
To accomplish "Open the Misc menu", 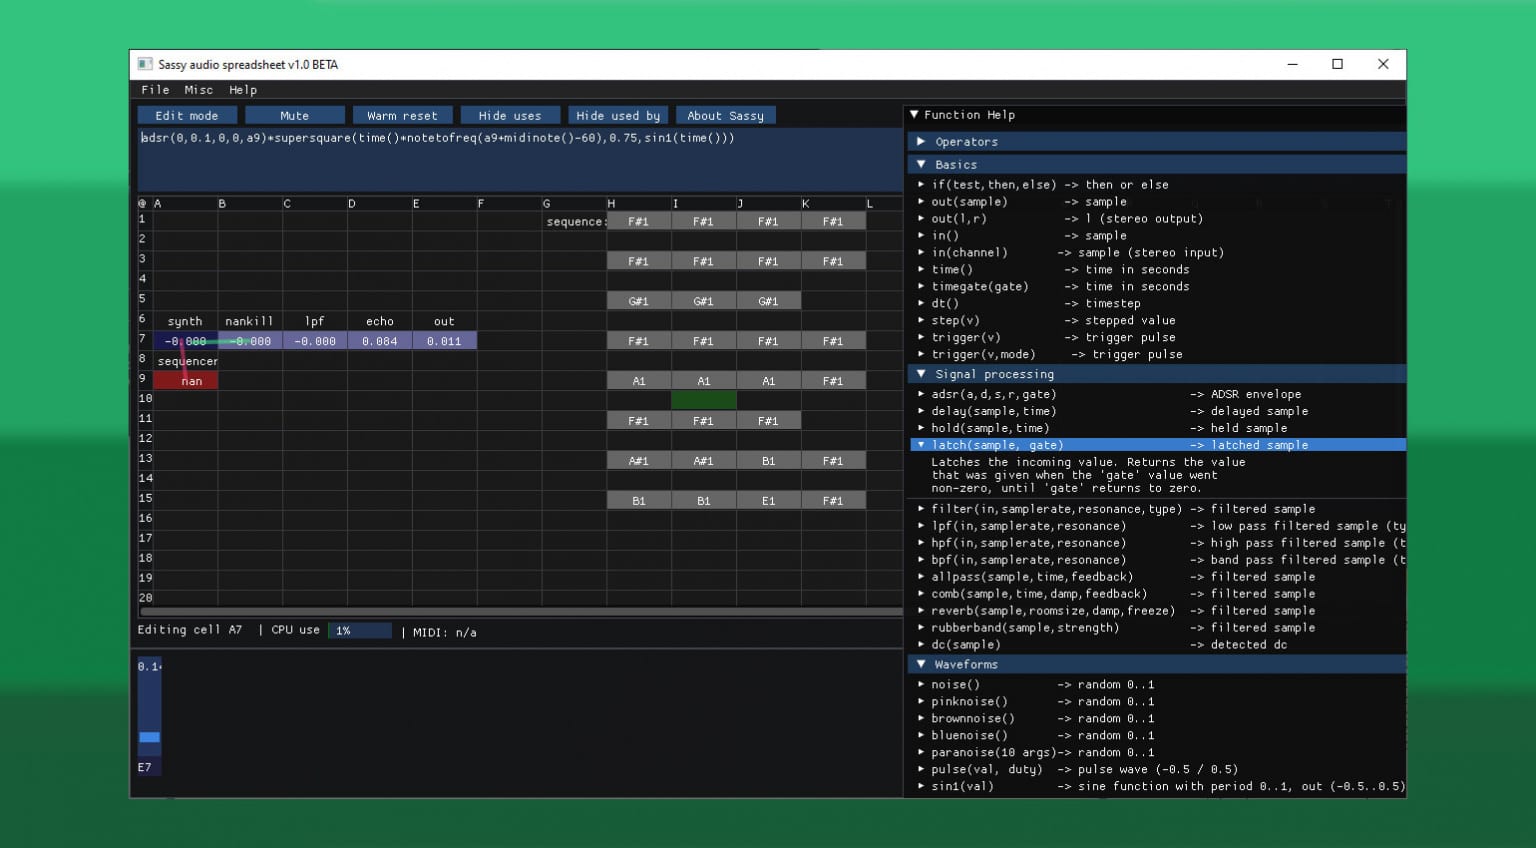I will [198, 90].
